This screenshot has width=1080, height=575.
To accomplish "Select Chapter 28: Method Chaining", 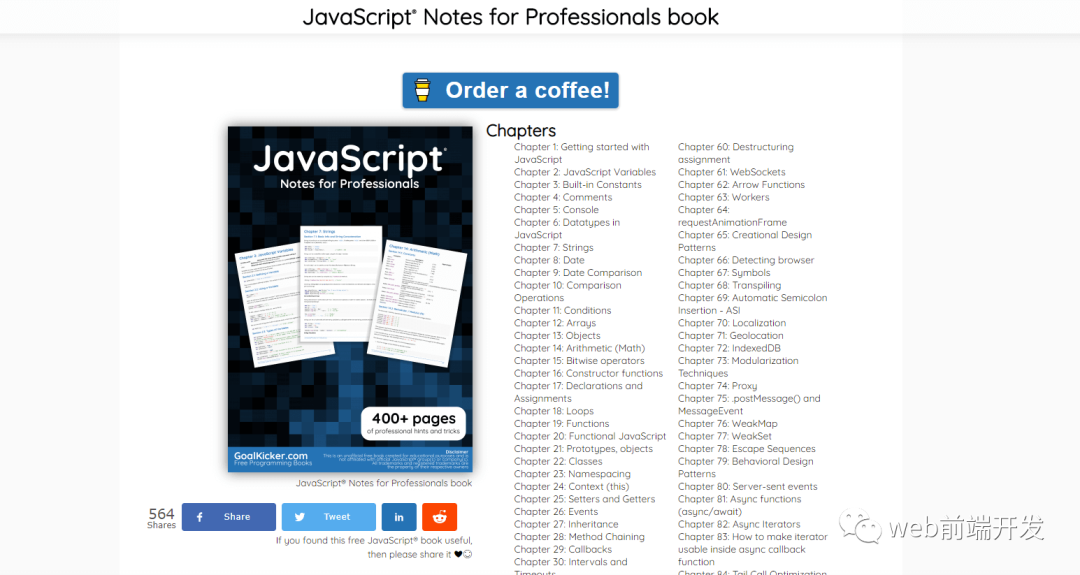I will click(579, 536).
